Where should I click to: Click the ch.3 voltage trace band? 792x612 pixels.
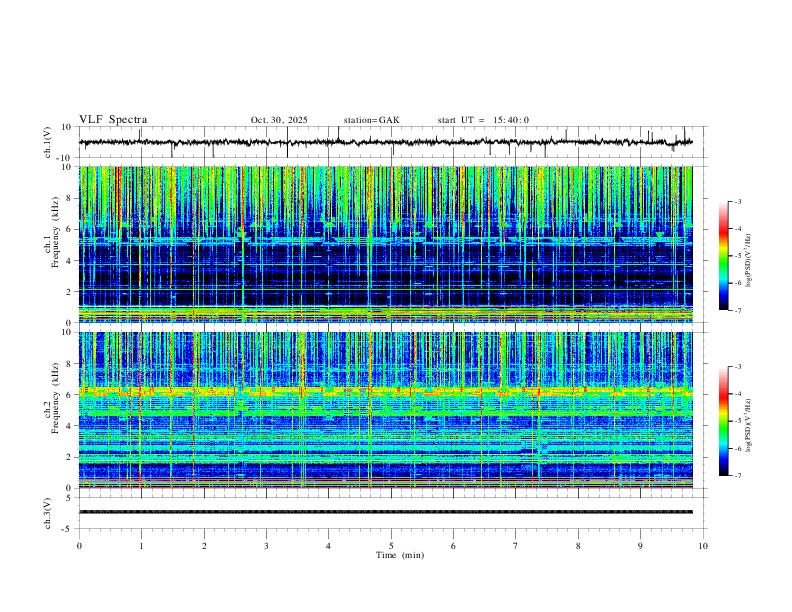[x=386, y=512]
